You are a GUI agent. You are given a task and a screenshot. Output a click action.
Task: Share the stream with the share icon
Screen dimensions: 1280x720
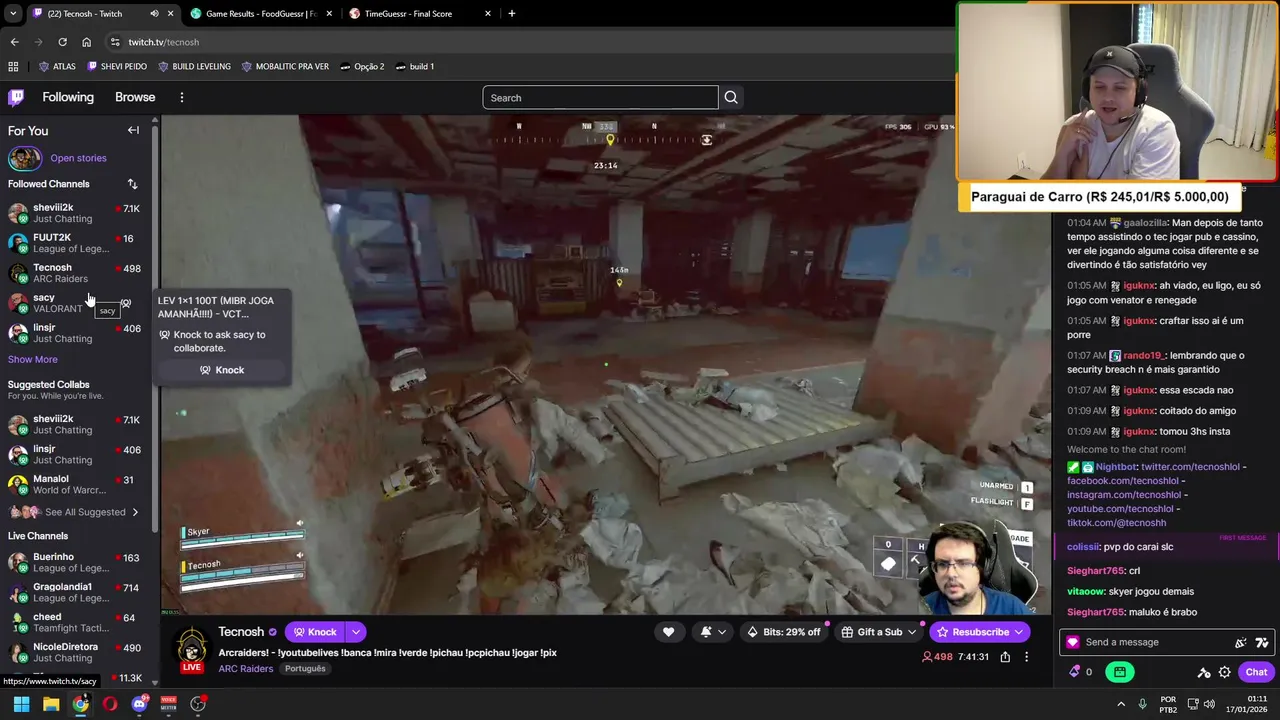pos(1004,657)
